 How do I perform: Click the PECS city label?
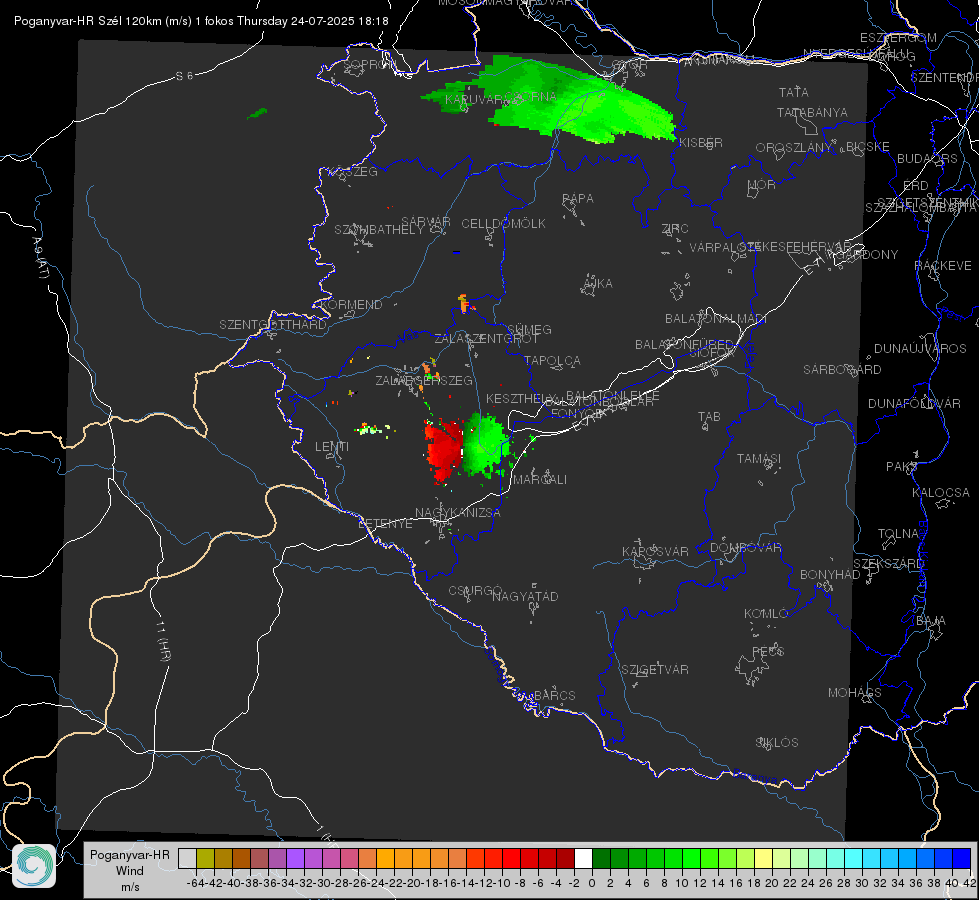pyautogui.click(x=767, y=651)
